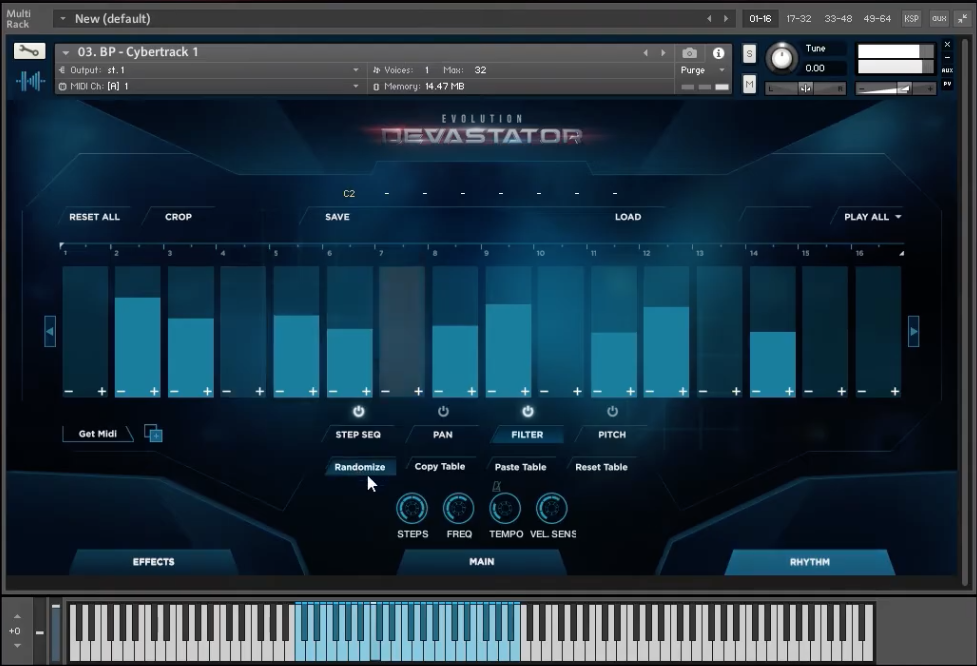The image size is (977, 666).
Task: Click the Get Midi button
Action: [97, 434]
